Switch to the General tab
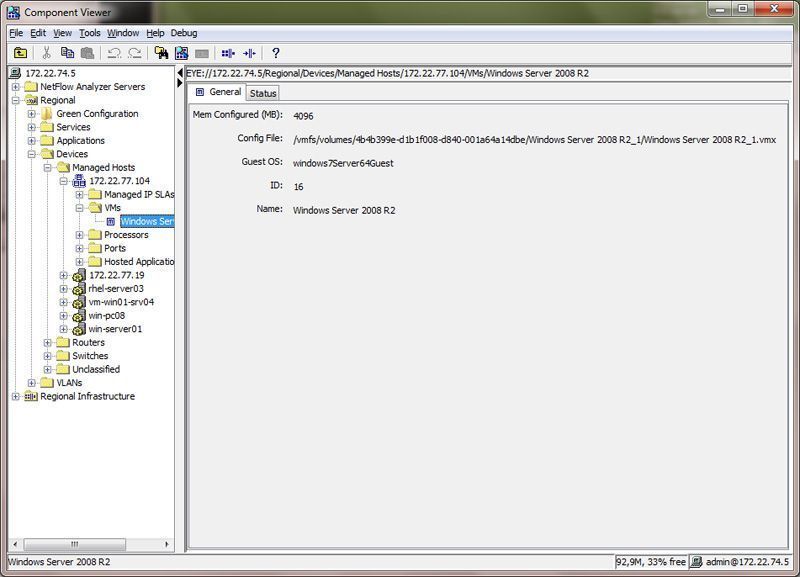Viewport: 800px width, 577px height. pyautogui.click(x=218, y=92)
